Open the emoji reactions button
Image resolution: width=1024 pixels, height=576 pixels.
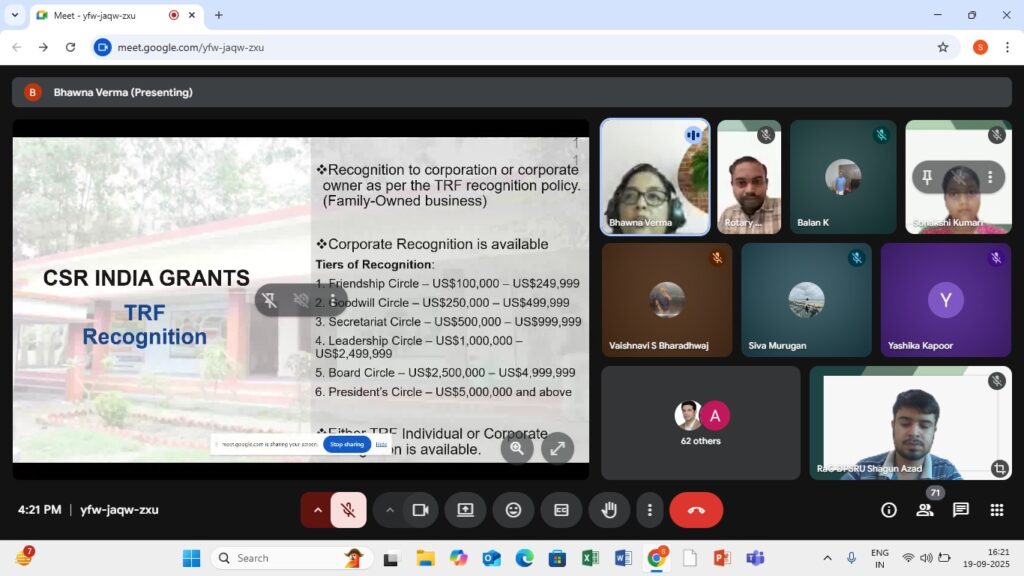[513, 510]
